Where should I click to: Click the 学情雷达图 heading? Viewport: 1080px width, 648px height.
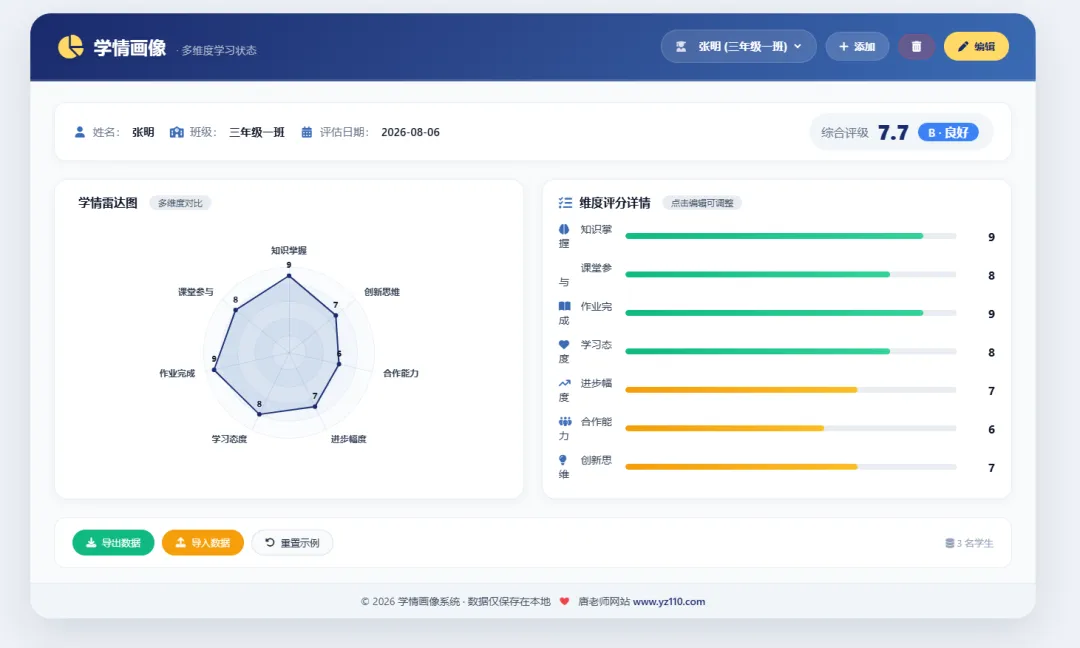coord(107,203)
